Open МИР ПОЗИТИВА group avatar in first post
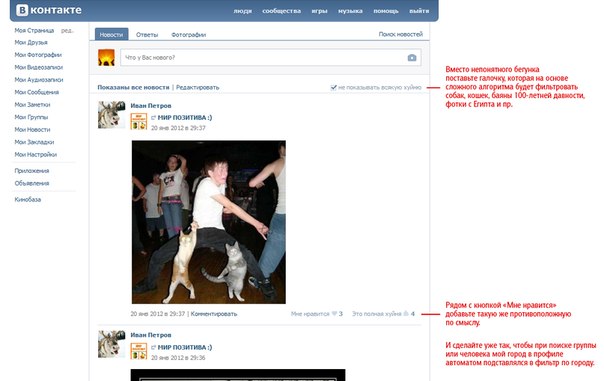 pyautogui.click(x=139, y=121)
